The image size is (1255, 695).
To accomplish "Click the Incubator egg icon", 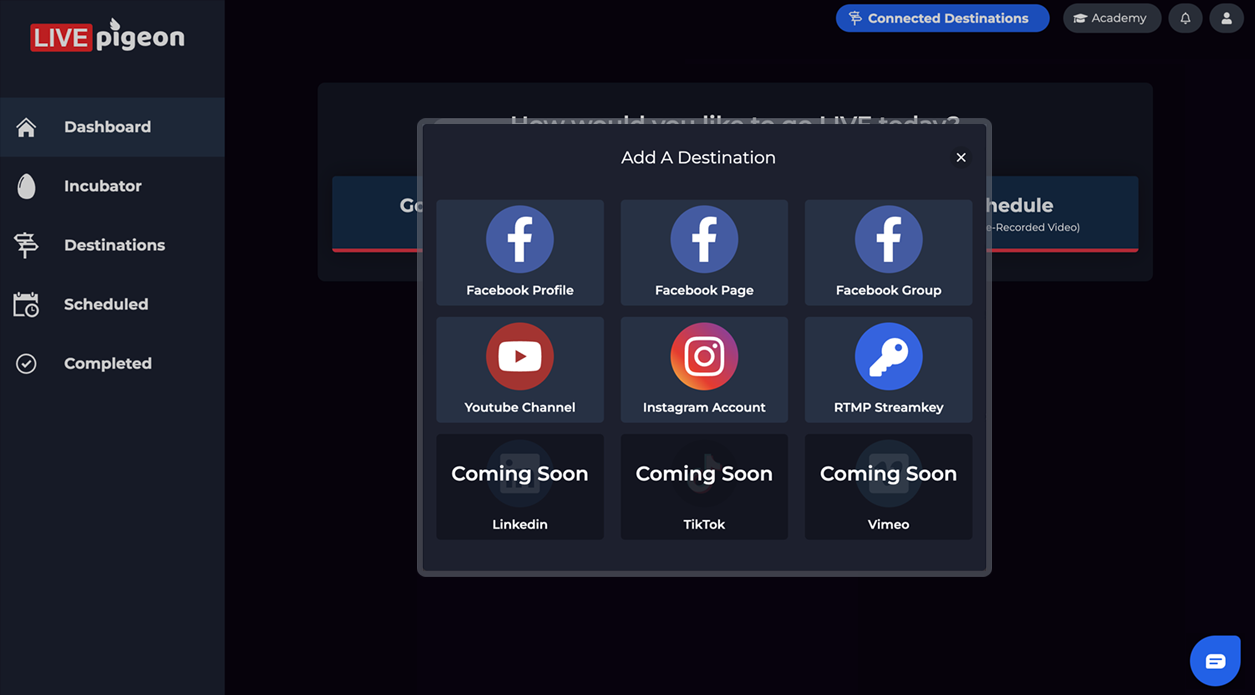I will click(x=26, y=186).
